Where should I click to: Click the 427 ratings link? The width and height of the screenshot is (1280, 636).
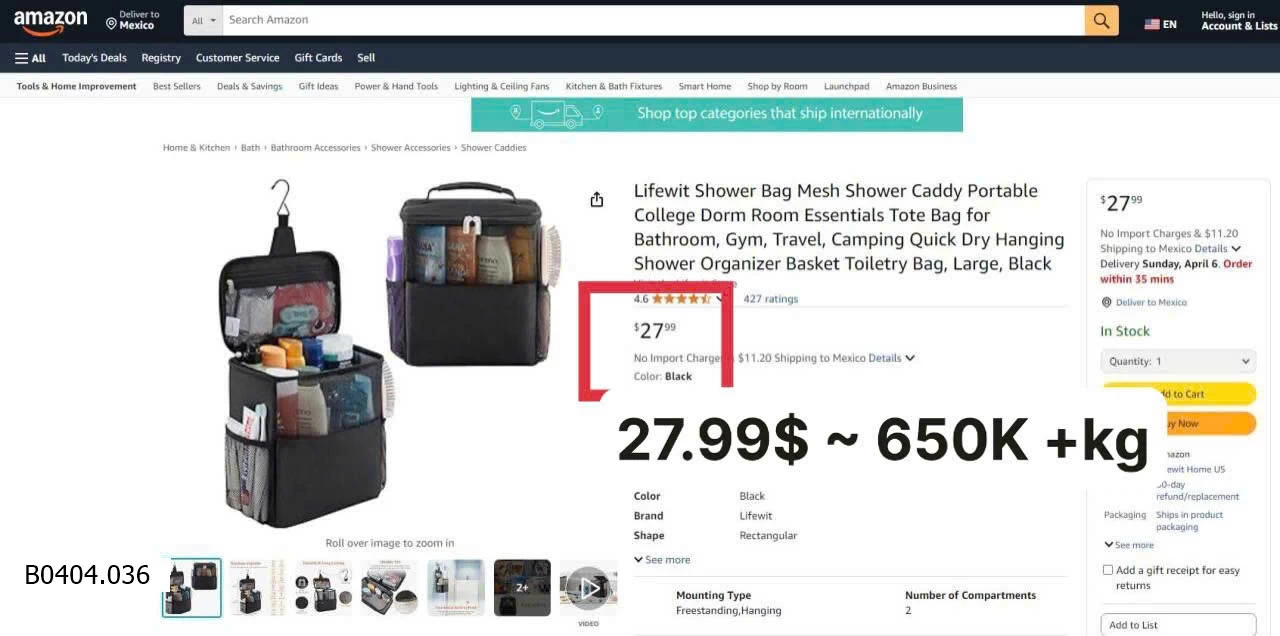tap(770, 298)
